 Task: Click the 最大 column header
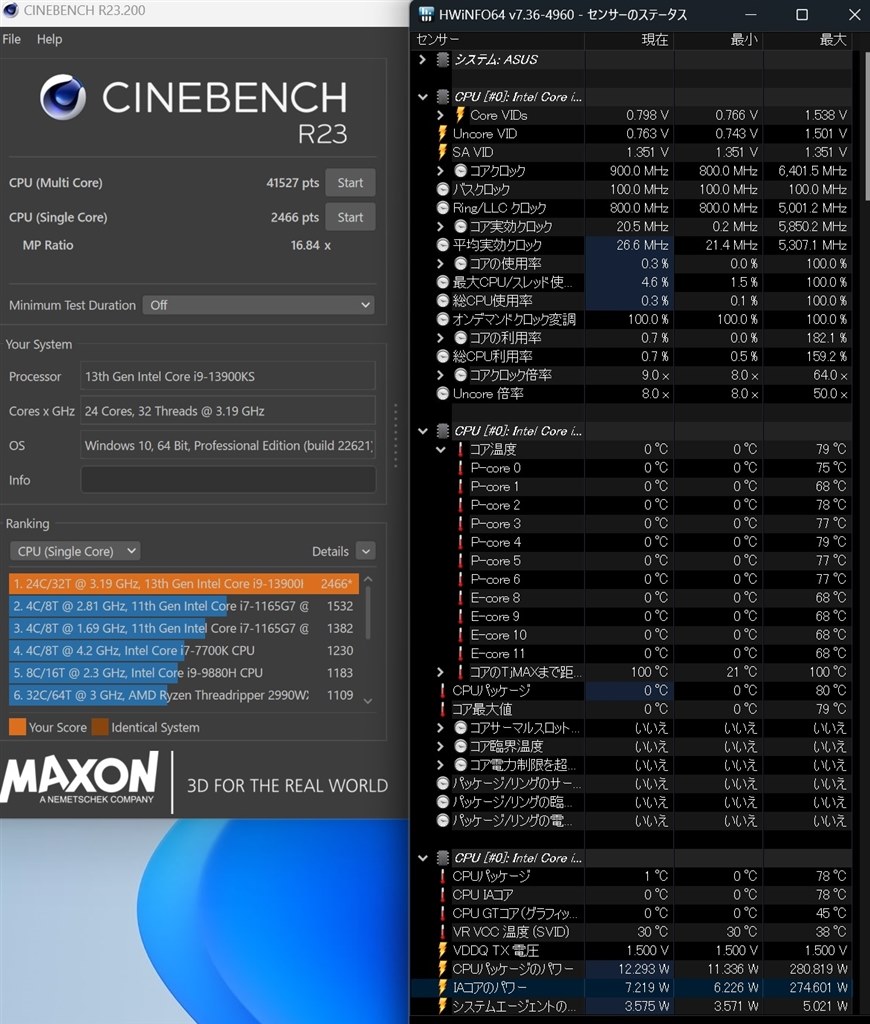pyautogui.click(x=808, y=40)
